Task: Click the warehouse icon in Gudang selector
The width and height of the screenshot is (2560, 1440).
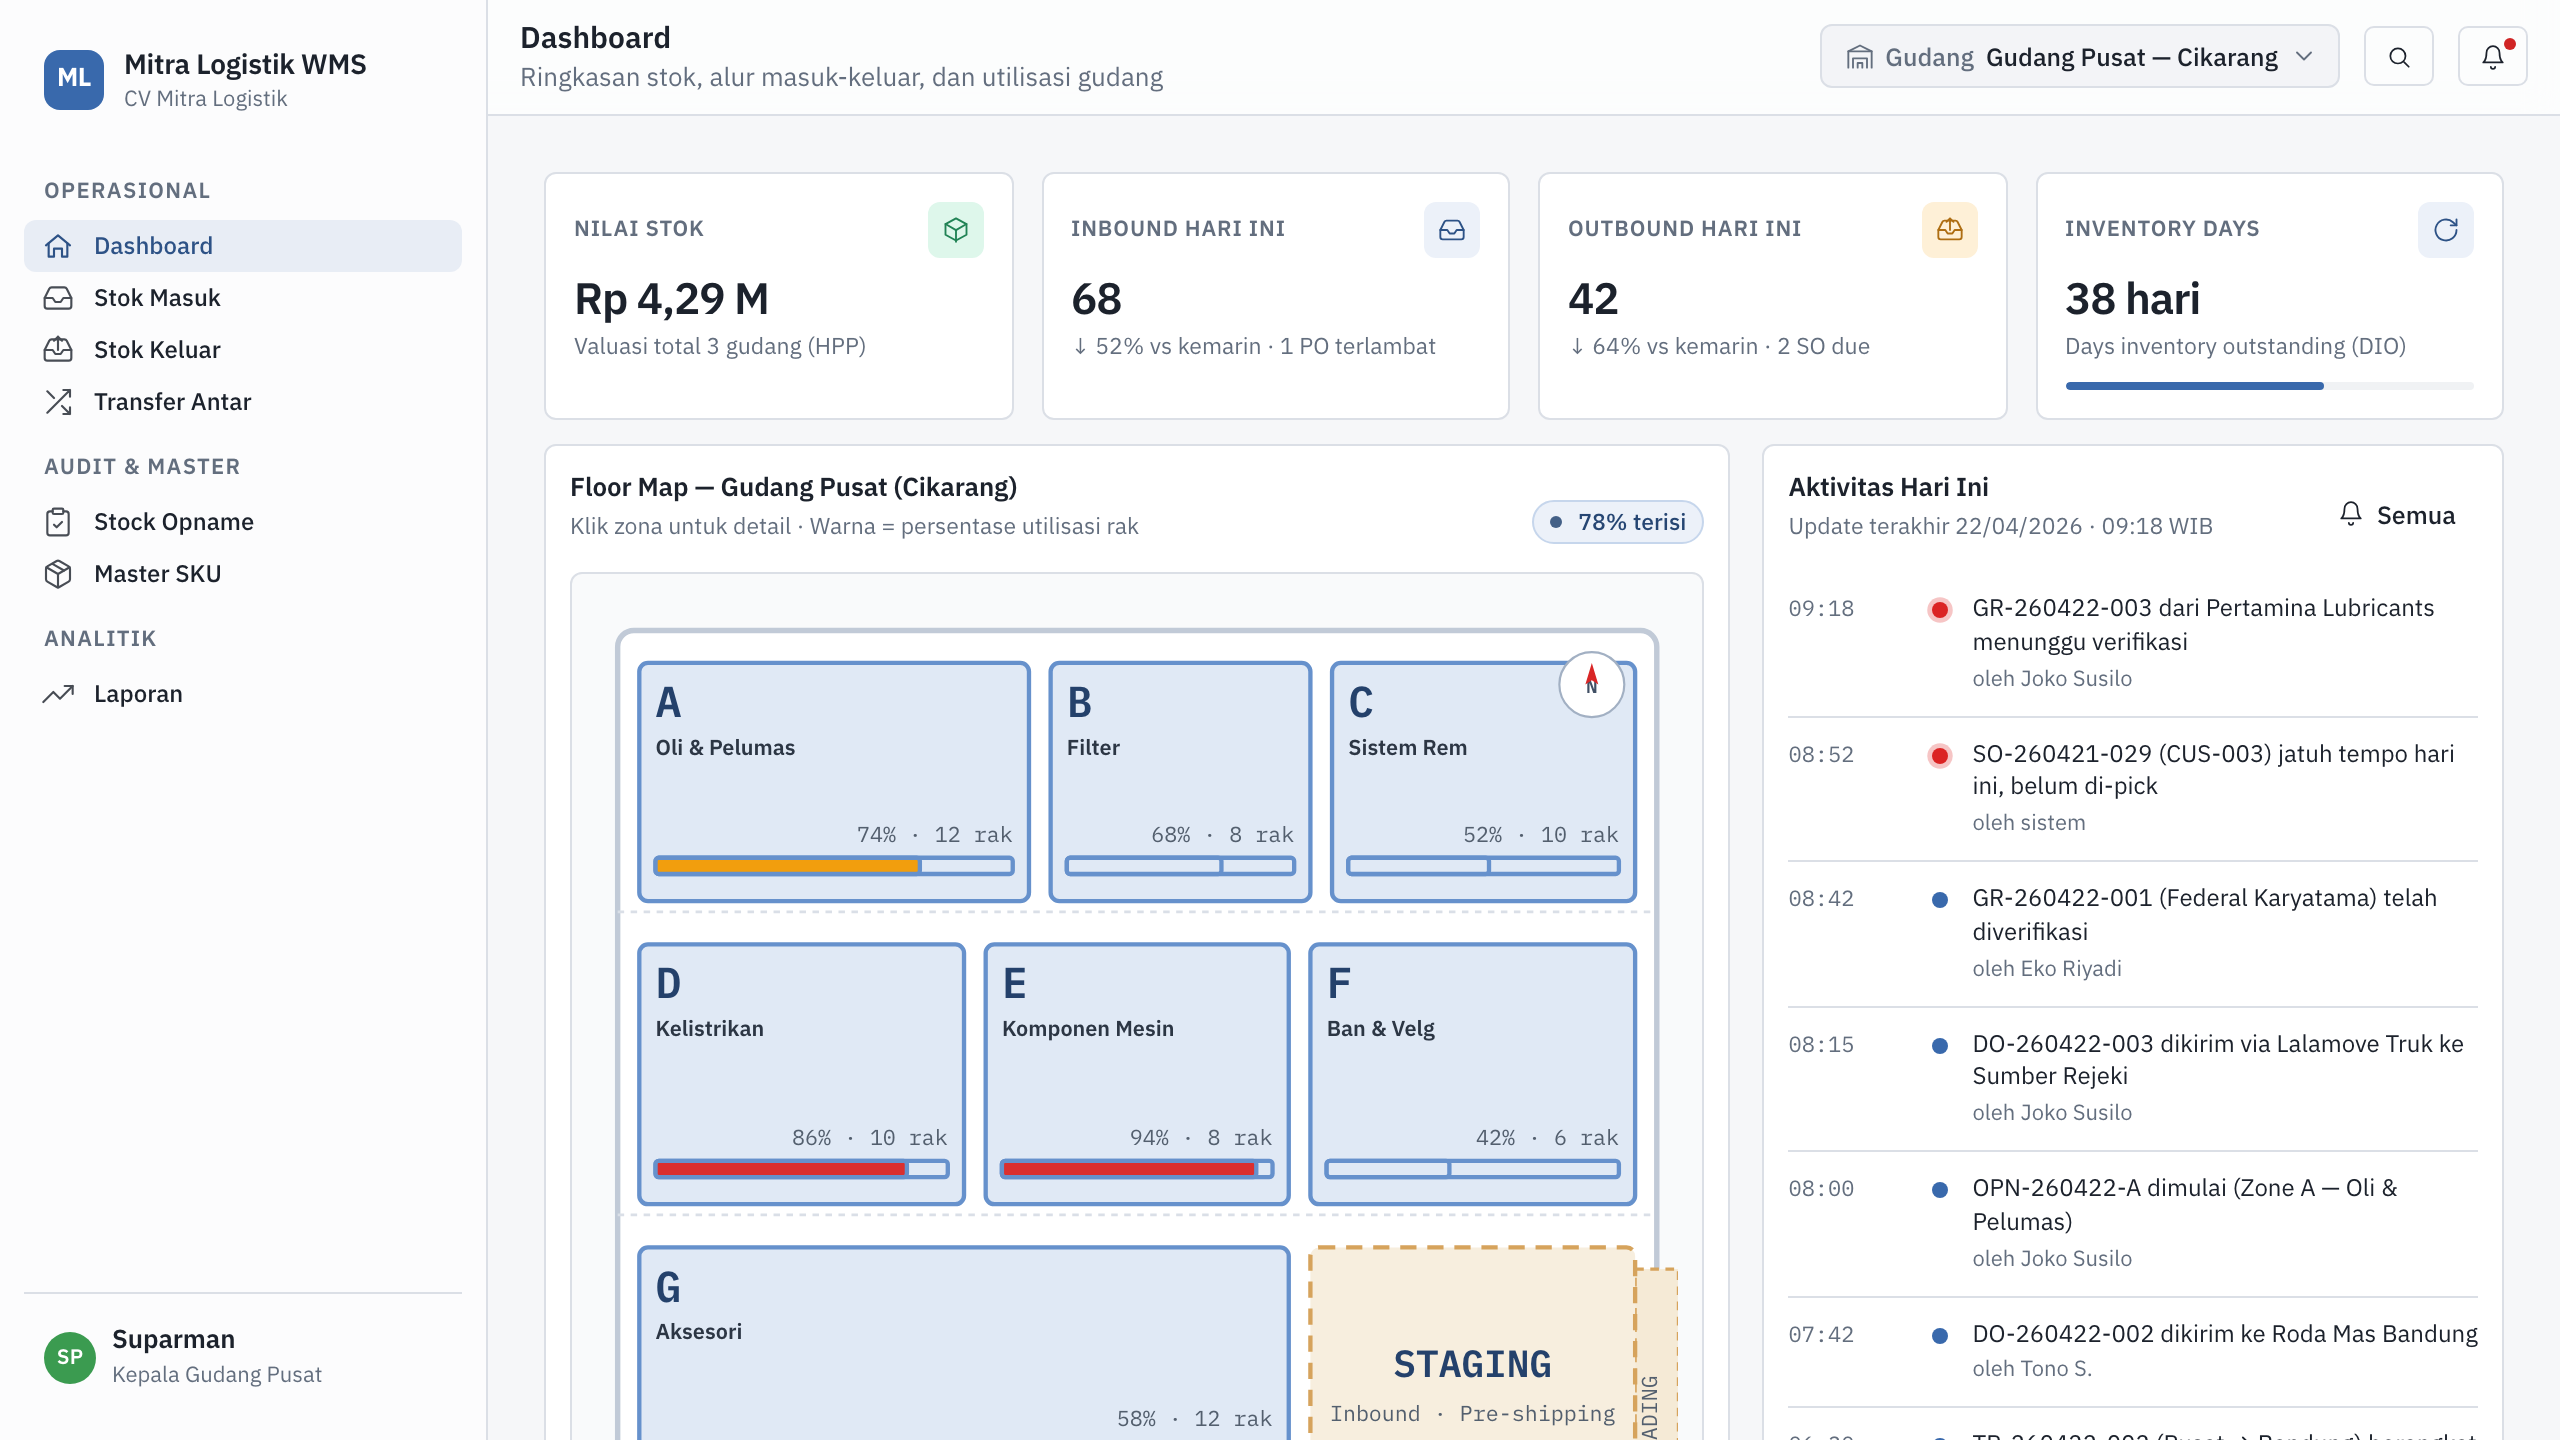Action: point(1859,58)
